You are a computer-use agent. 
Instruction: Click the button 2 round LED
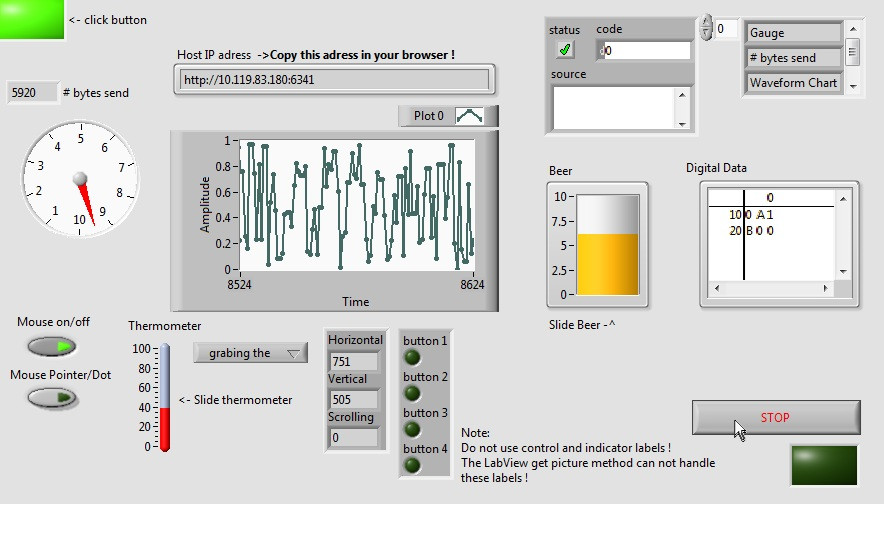(x=412, y=394)
